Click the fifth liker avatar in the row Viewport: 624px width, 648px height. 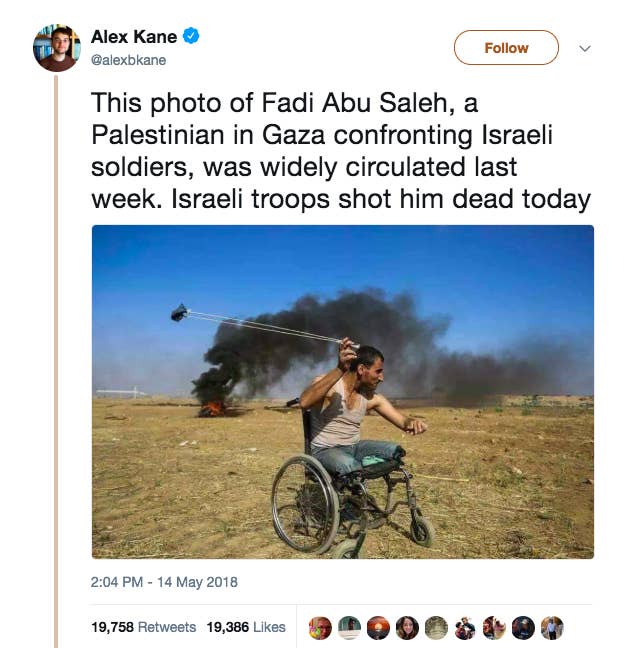tap(436, 627)
